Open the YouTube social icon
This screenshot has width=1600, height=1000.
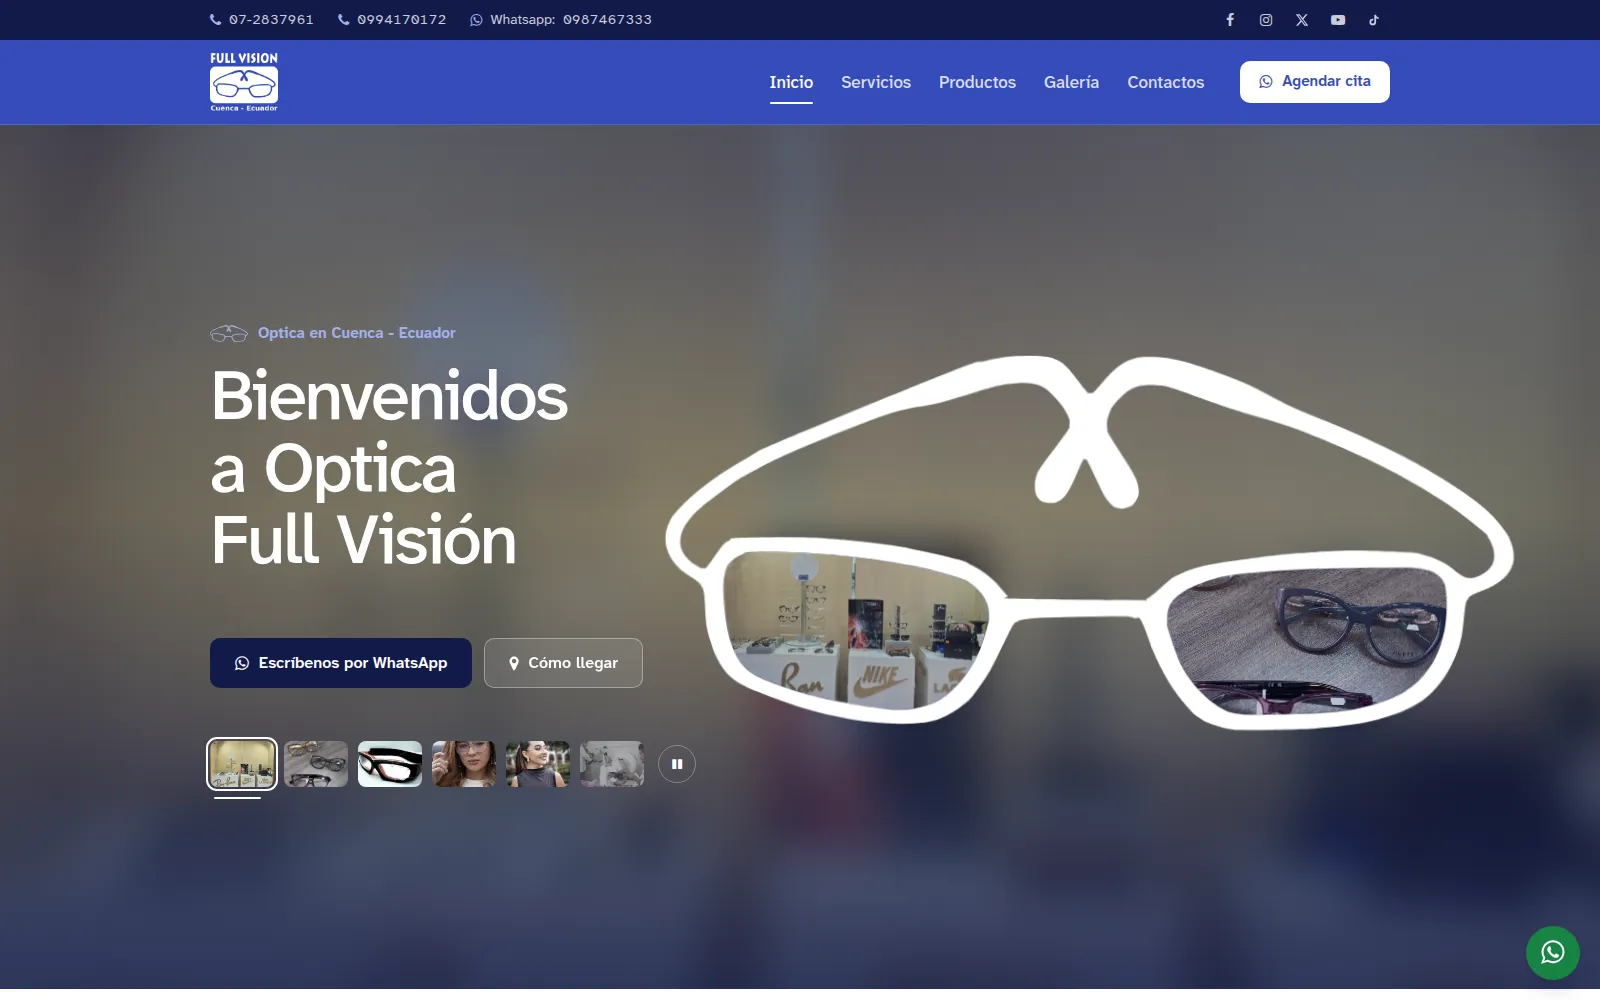click(x=1338, y=20)
